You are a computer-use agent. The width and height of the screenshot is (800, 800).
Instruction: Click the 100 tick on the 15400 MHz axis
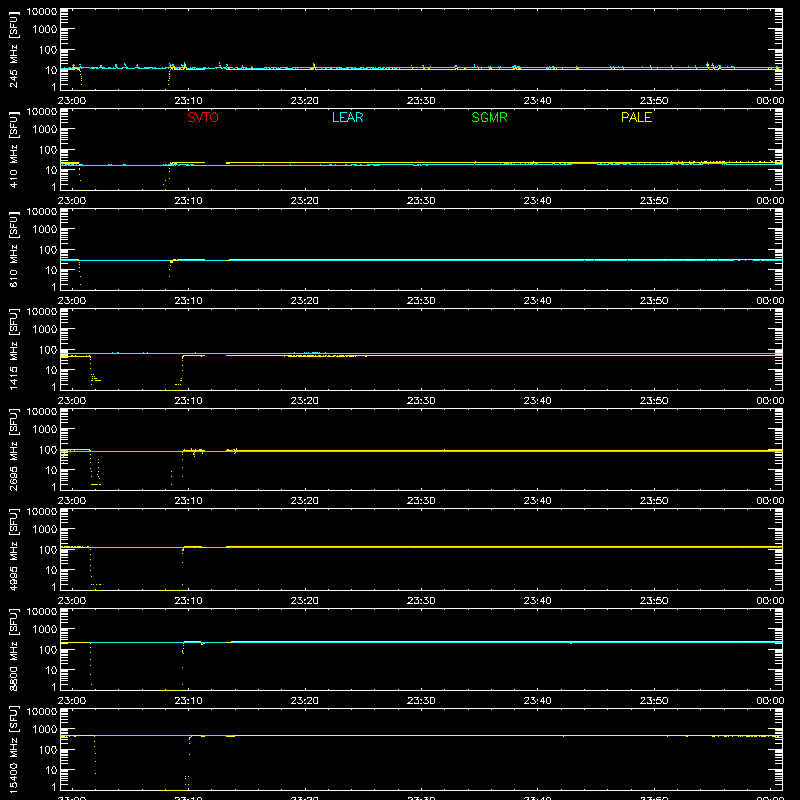48,750
